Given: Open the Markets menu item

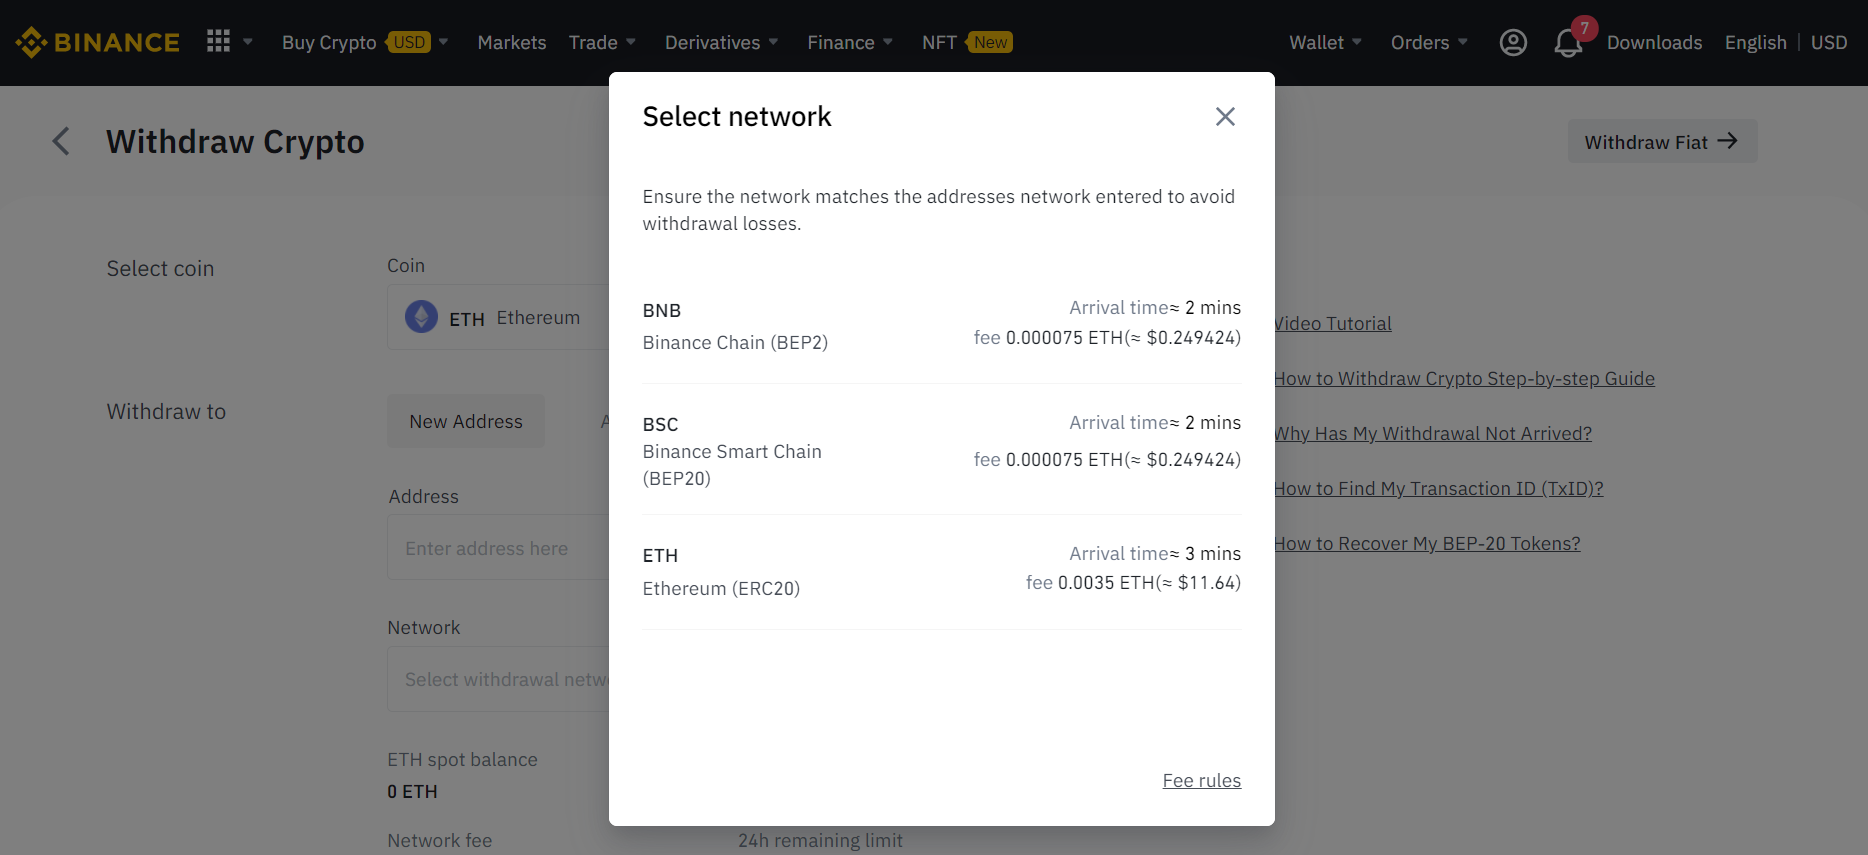Looking at the screenshot, I should point(512,42).
